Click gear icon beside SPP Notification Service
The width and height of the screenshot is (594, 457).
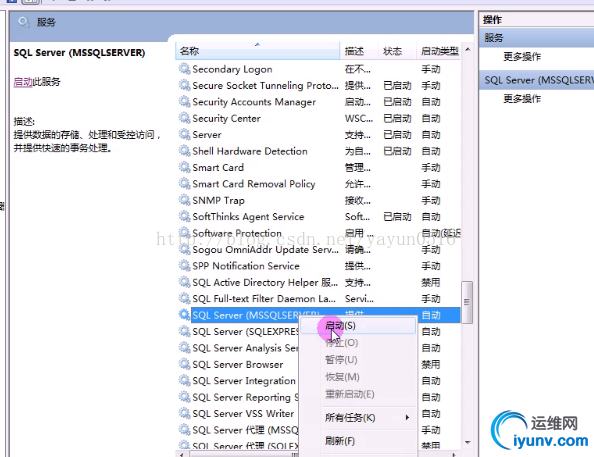tap(184, 266)
